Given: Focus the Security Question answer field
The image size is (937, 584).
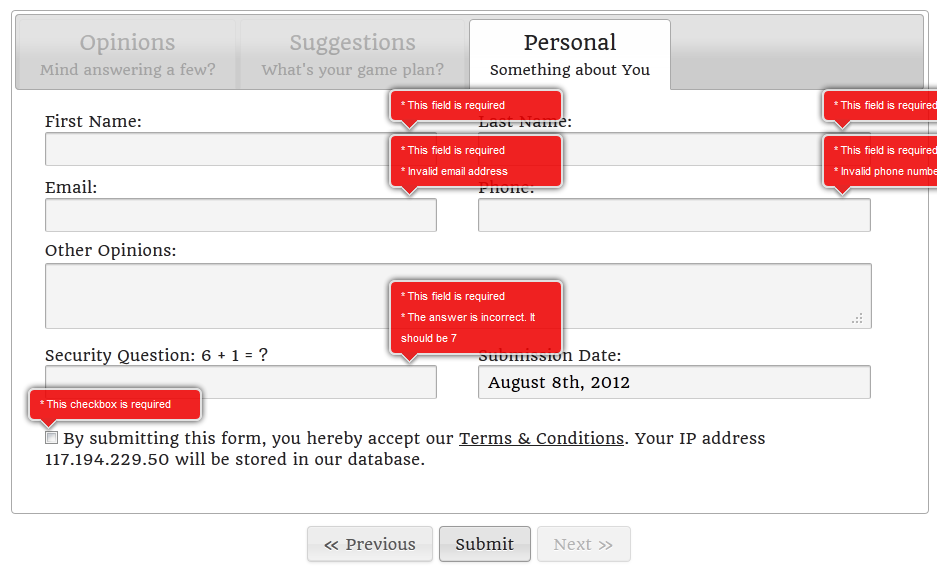Looking at the screenshot, I should point(241,382).
